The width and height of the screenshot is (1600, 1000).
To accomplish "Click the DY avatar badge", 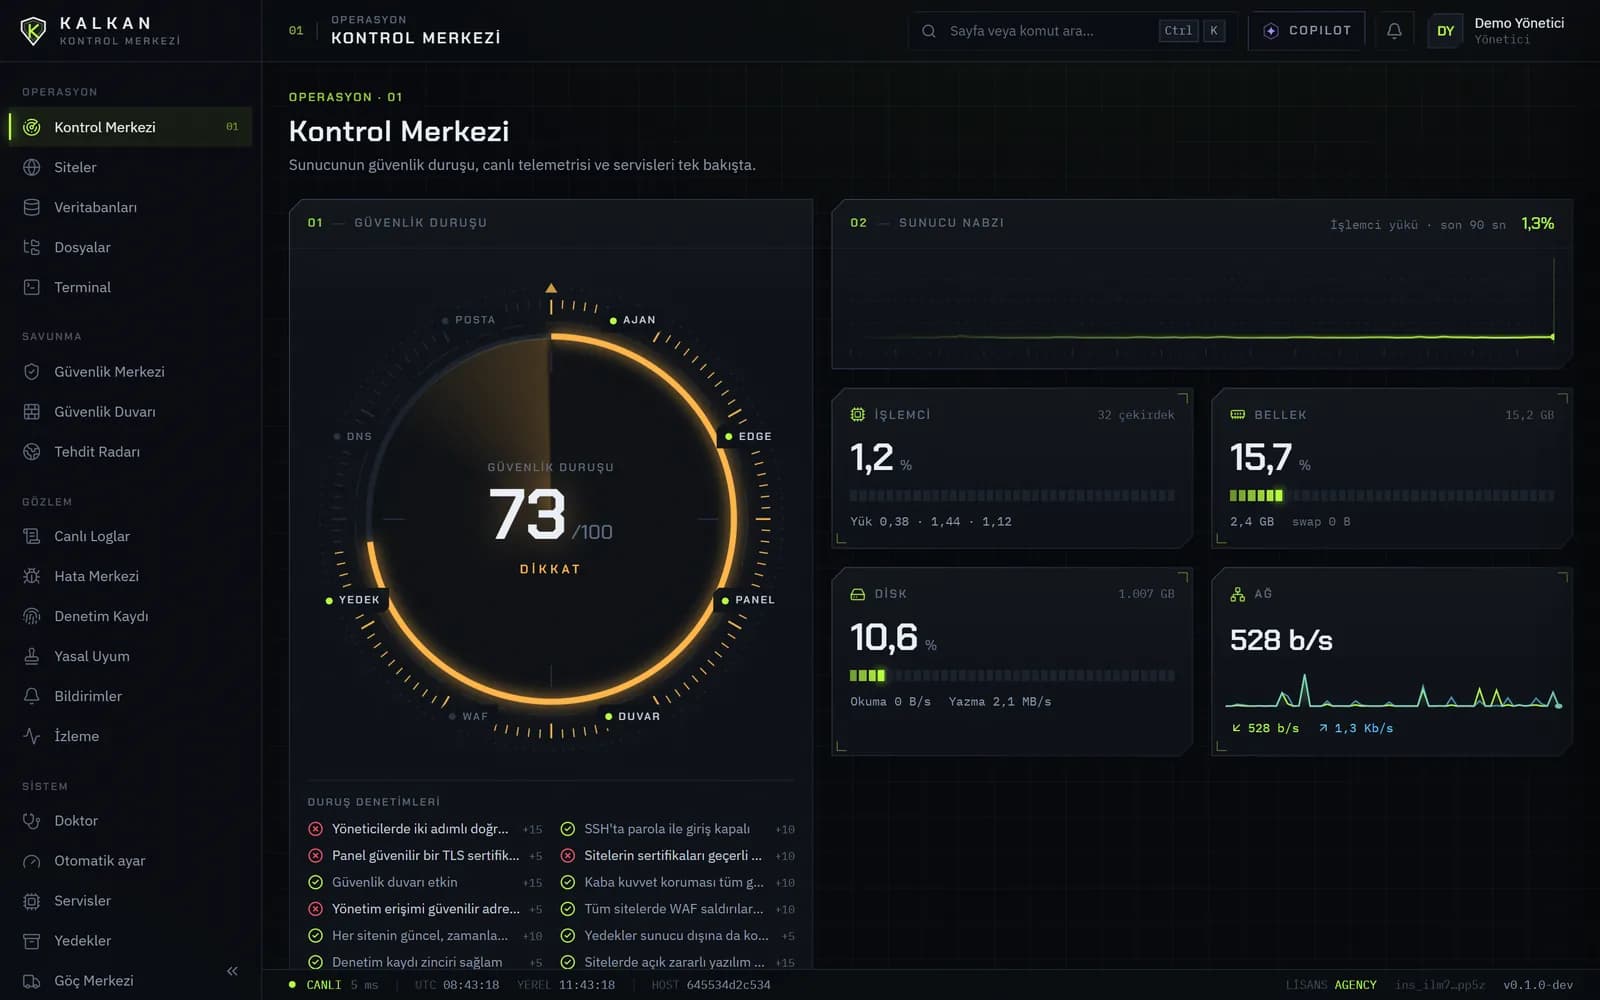I will pos(1445,31).
